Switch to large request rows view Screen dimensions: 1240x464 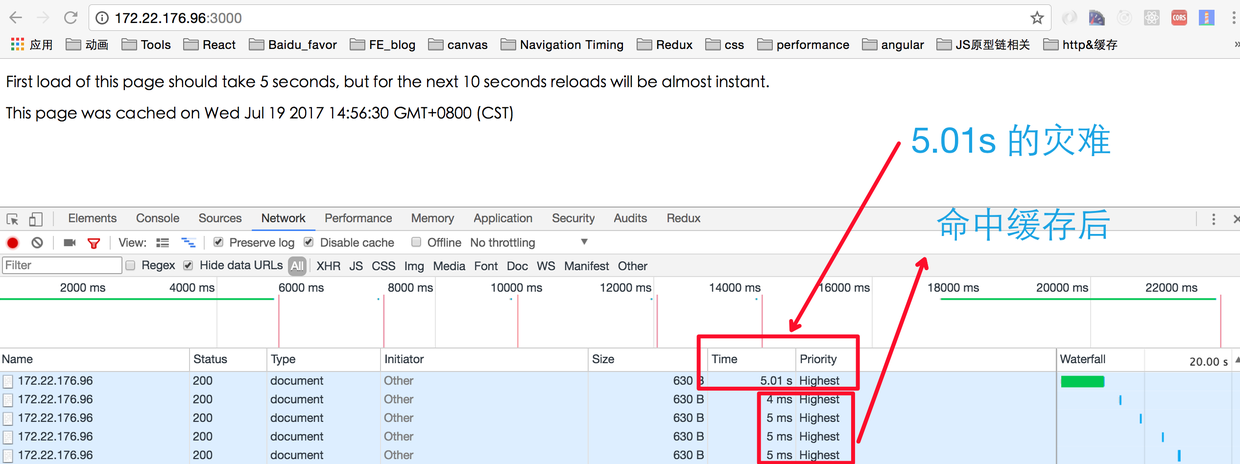tap(163, 243)
